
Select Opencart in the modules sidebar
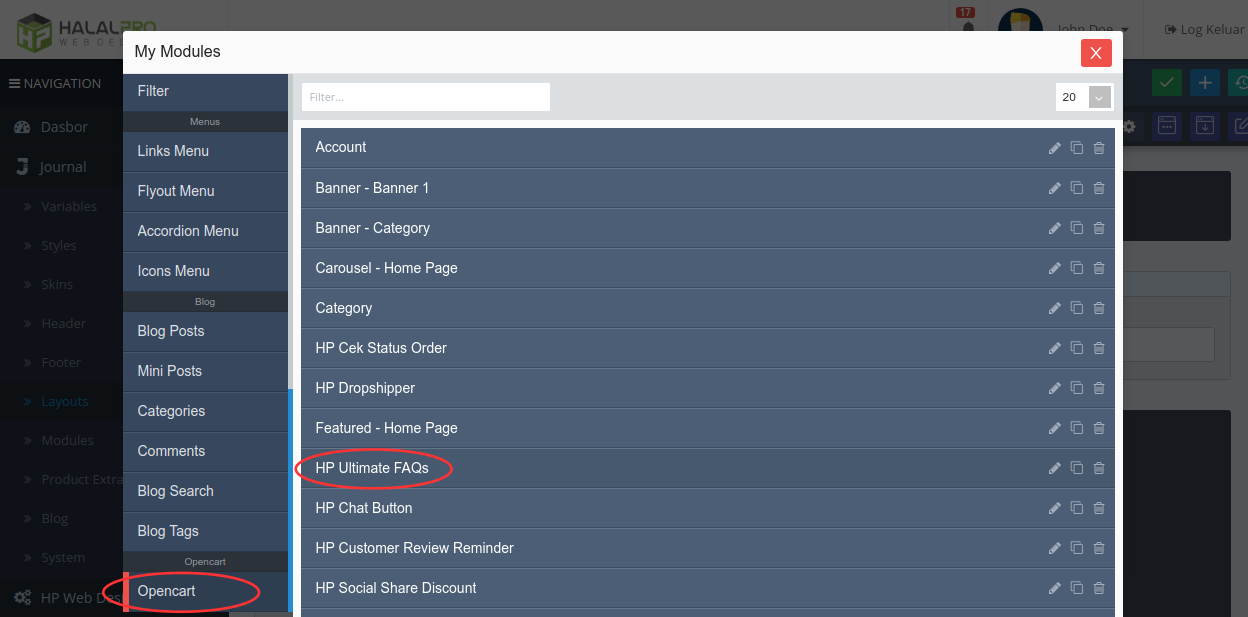[167, 591]
